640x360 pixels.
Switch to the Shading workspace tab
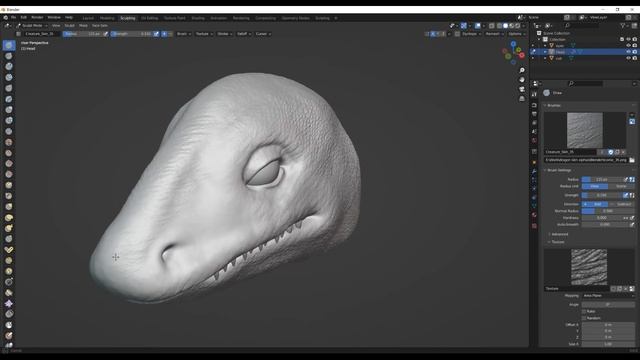pos(198,18)
